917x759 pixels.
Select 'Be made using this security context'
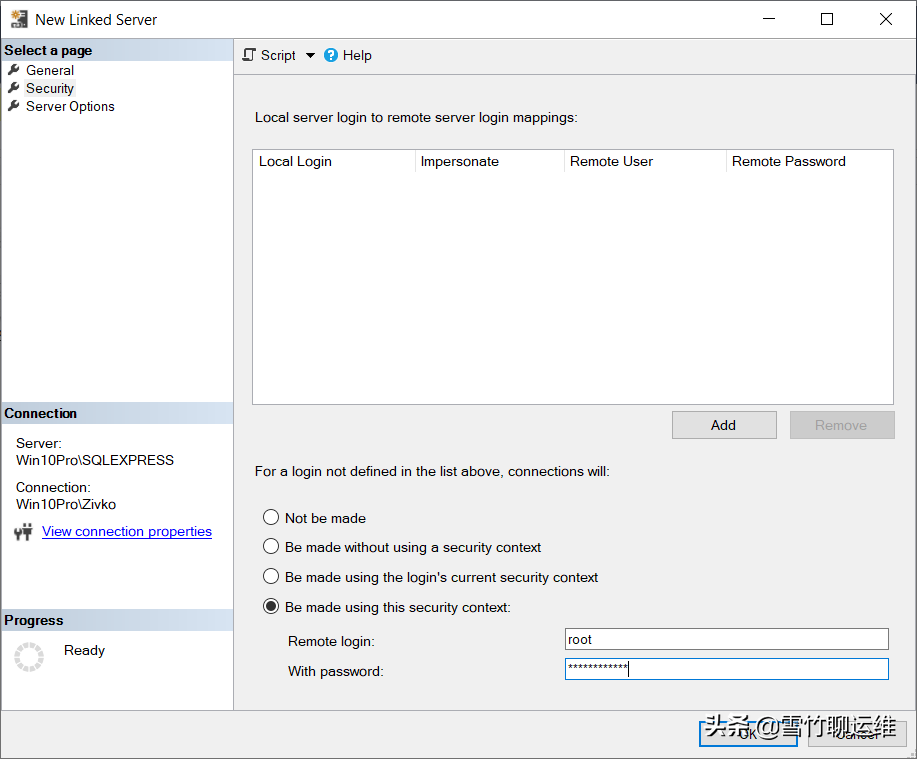[x=270, y=606]
